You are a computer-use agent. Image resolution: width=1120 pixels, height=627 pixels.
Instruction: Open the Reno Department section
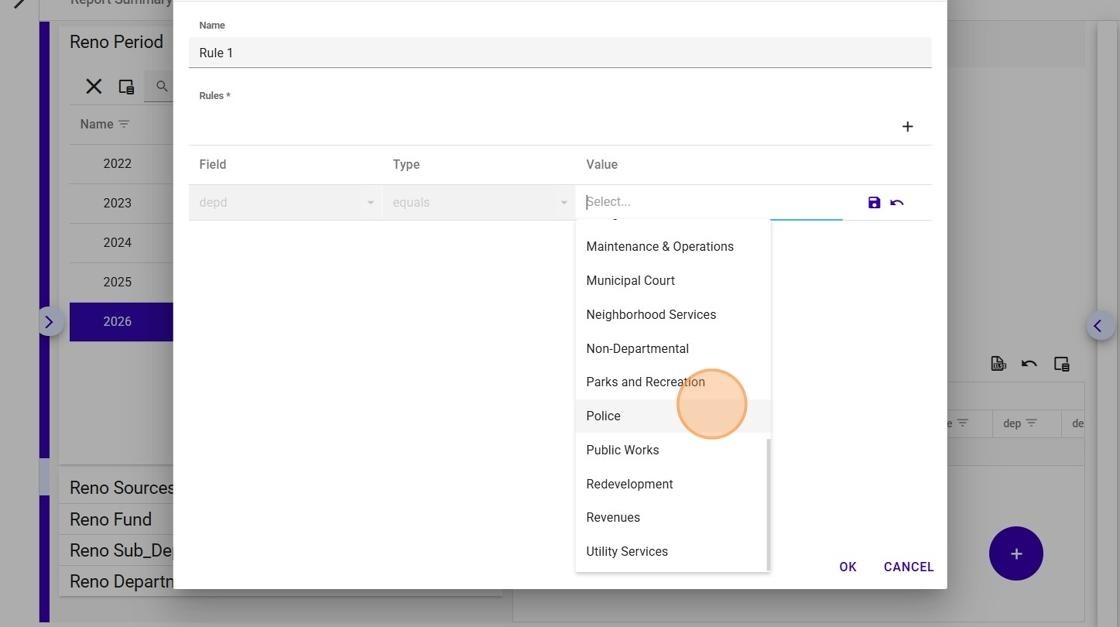[x=121, y=582]
